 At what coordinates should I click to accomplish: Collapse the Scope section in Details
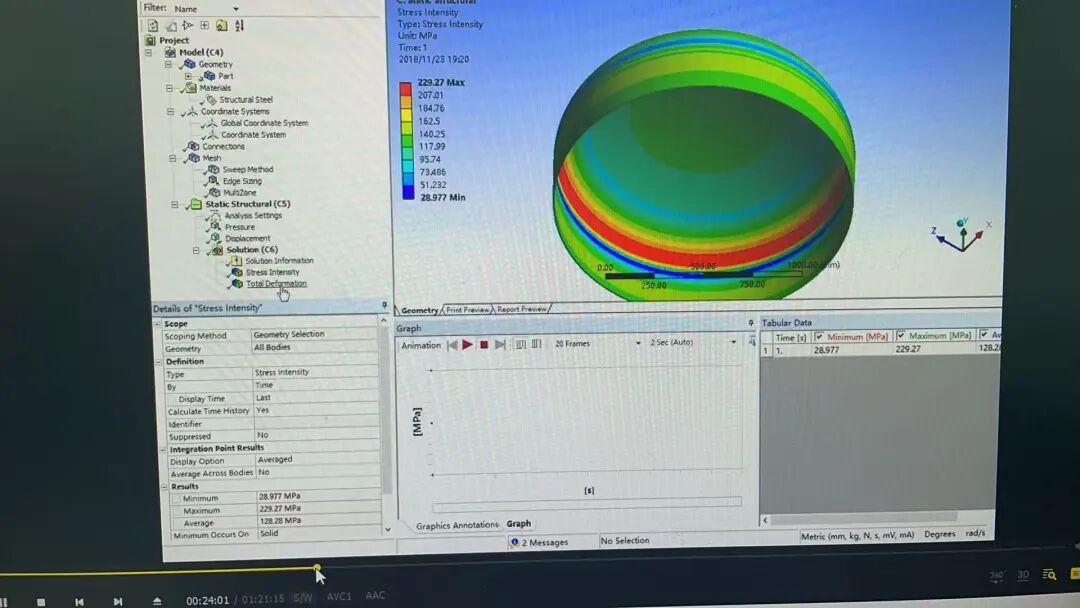click(157, 324)
